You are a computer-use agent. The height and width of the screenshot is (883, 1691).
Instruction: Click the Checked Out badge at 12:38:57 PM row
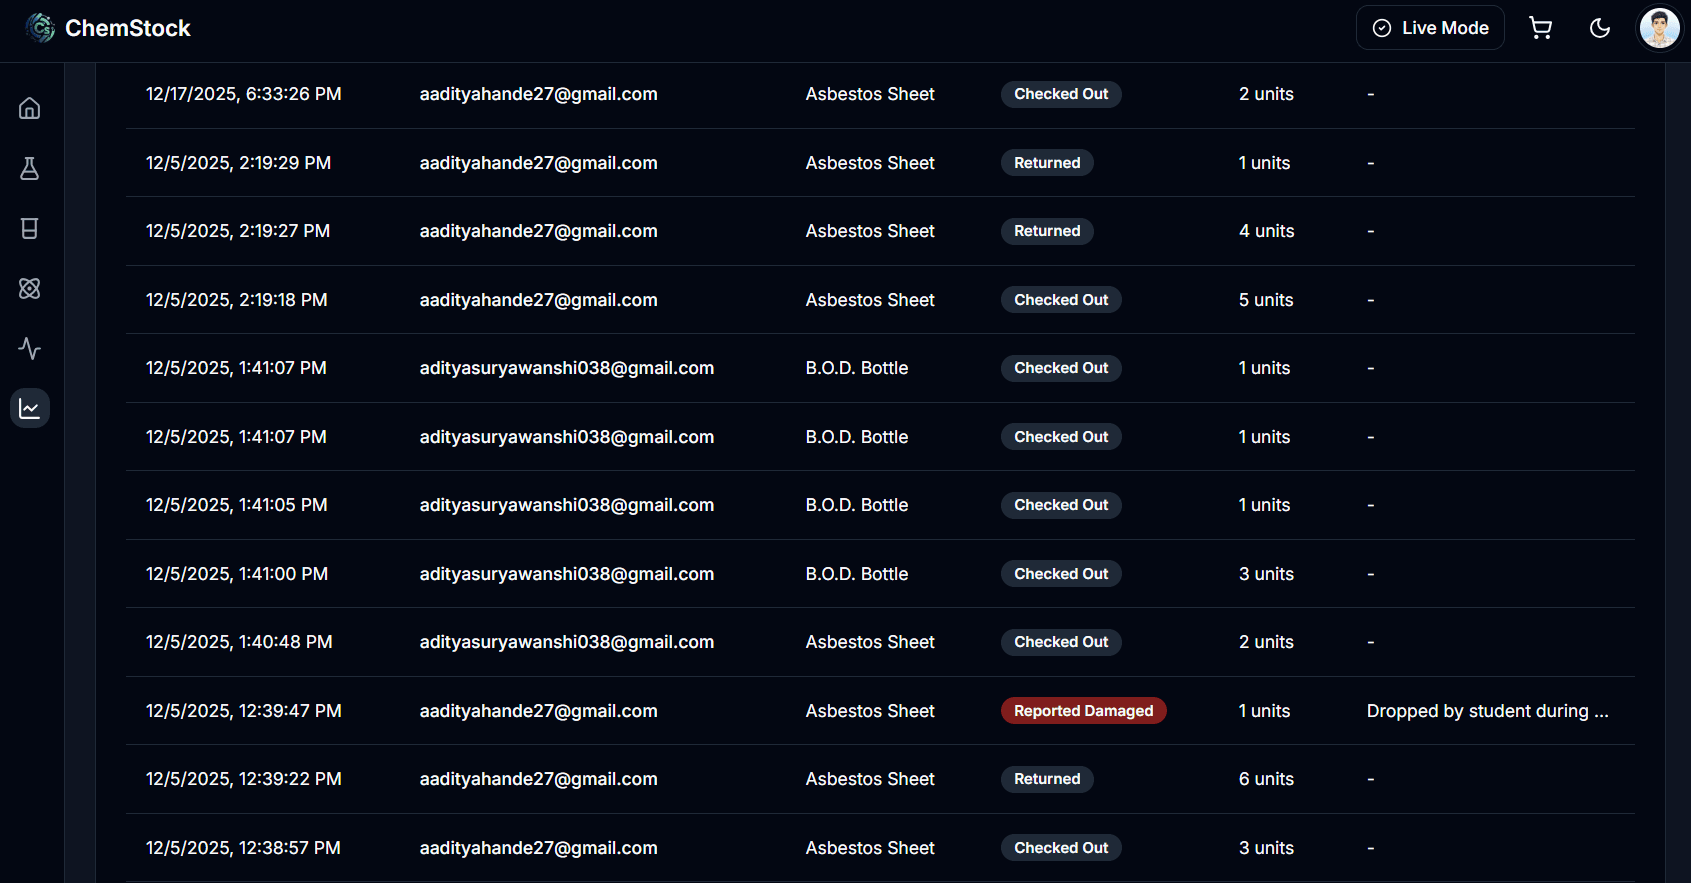click(x=1061, y=848)
